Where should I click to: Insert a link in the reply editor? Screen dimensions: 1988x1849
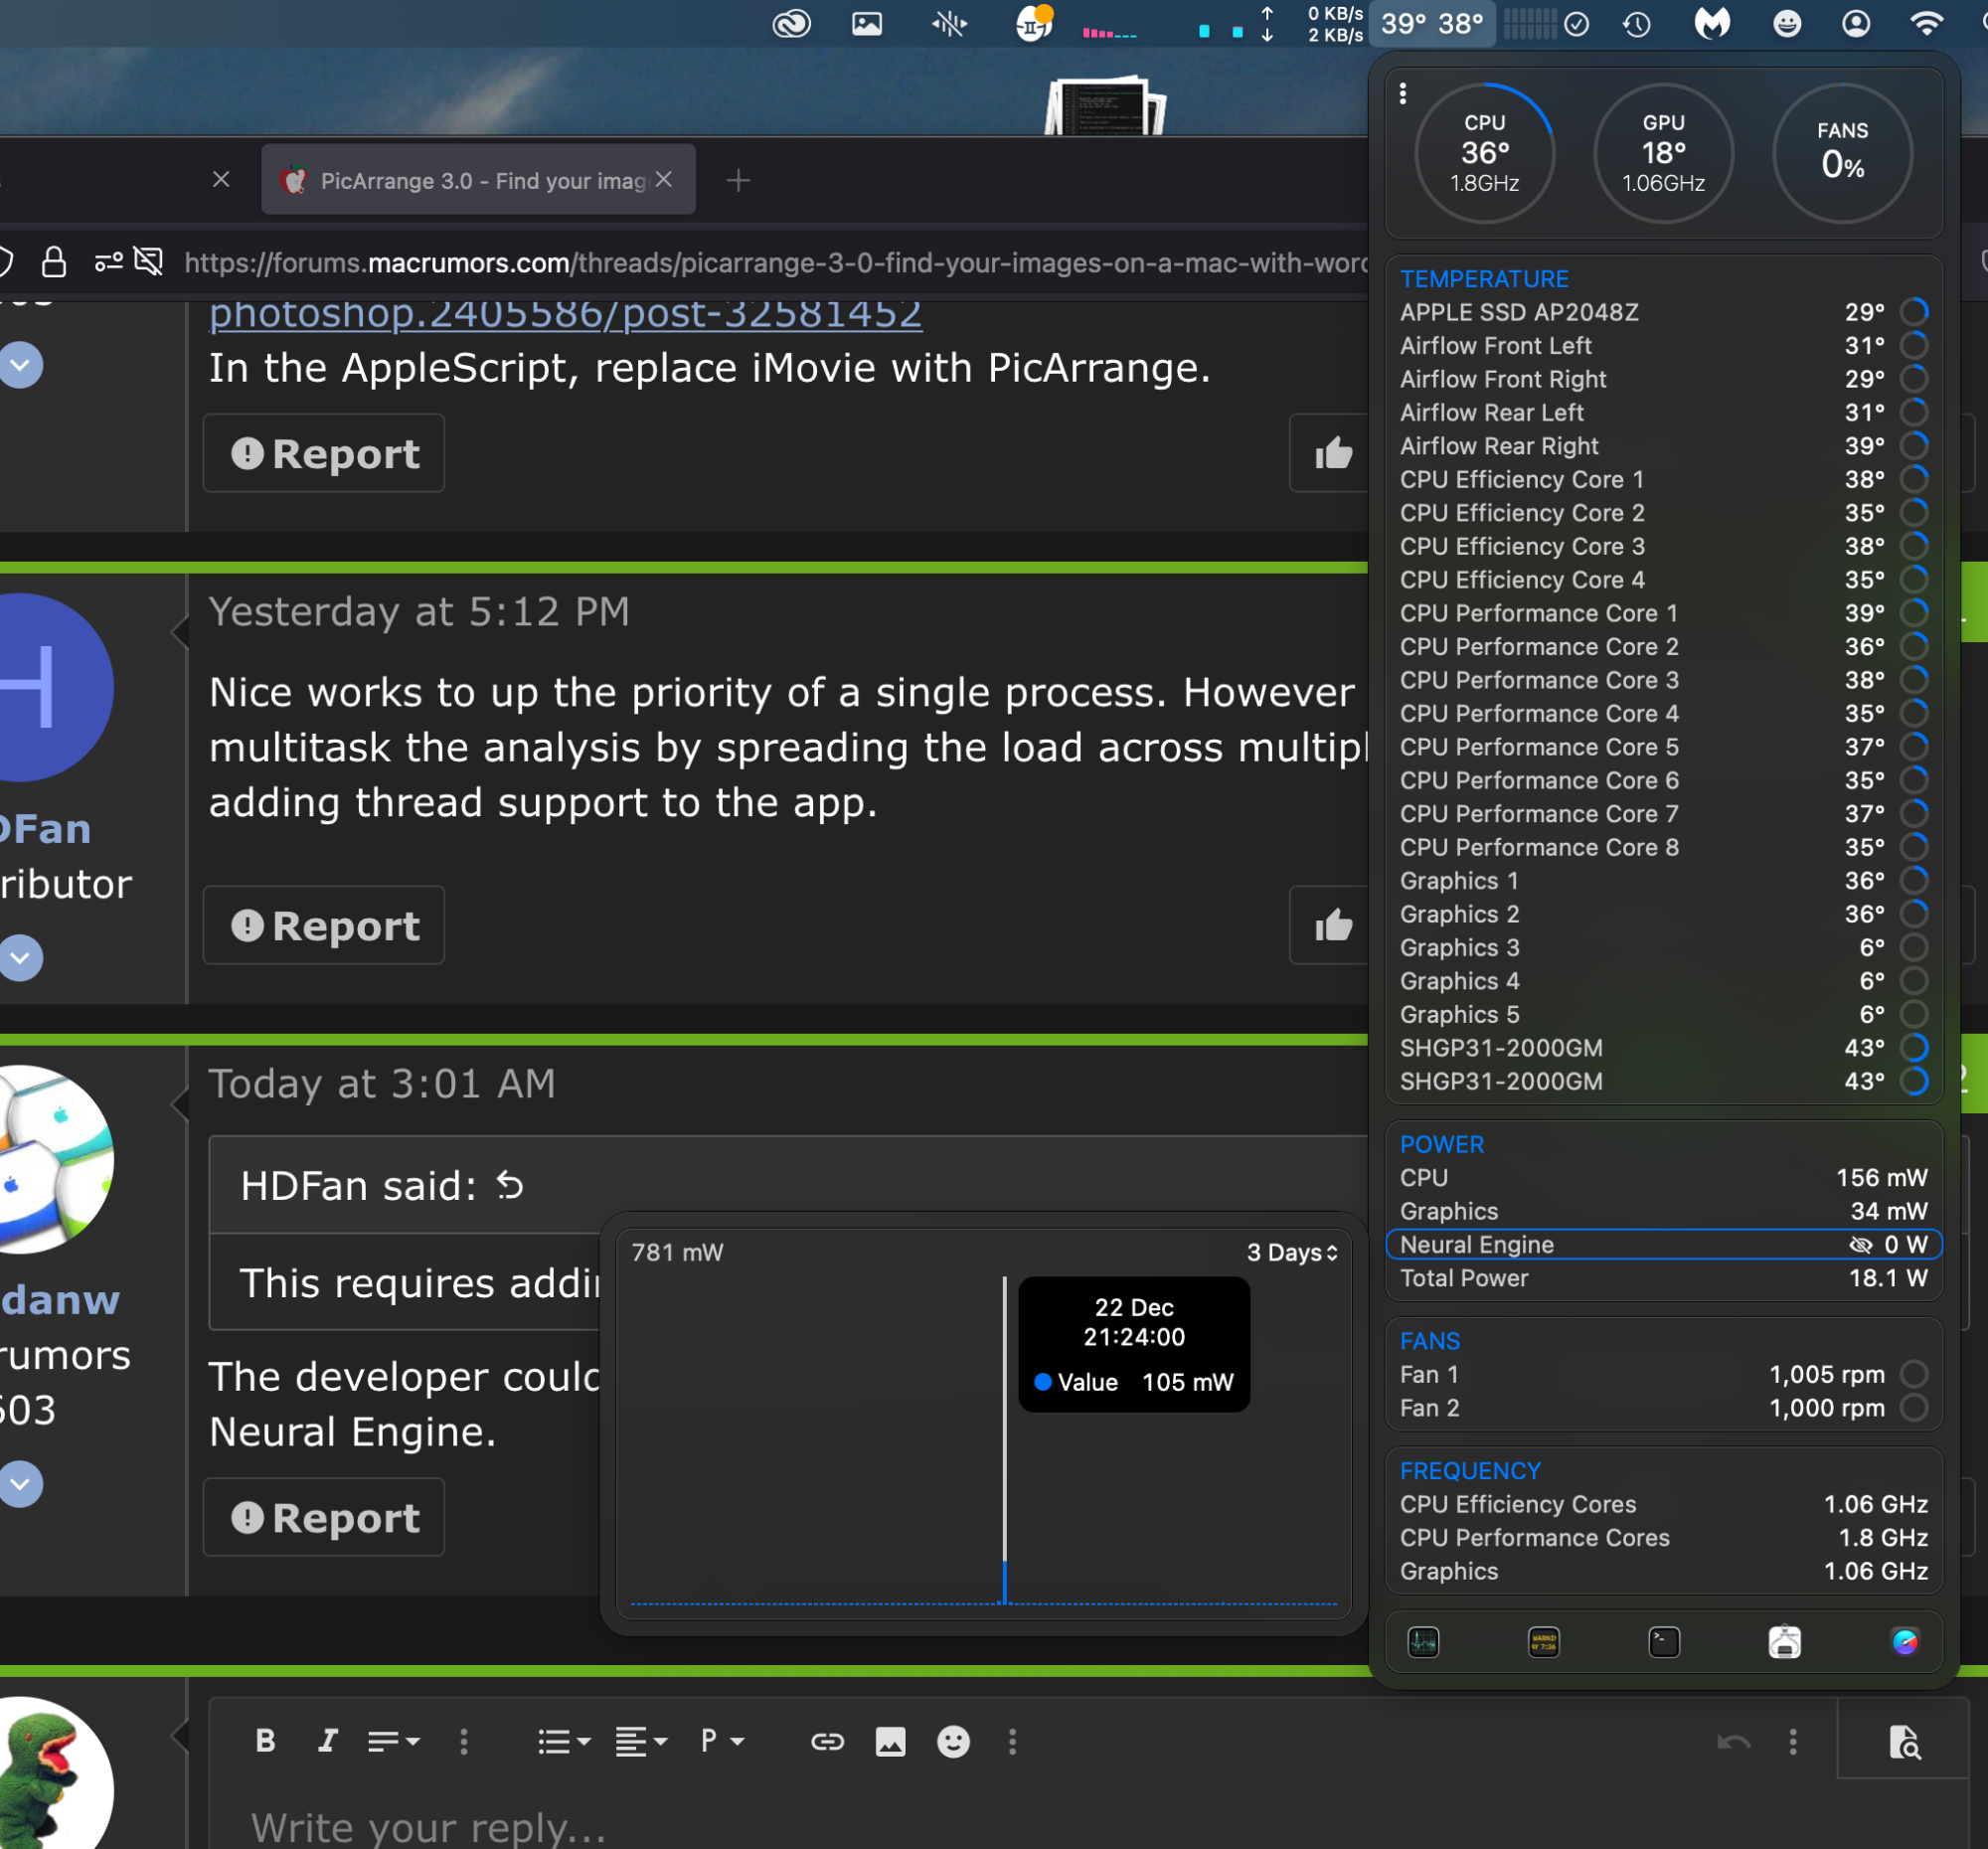coord(827,1741)
